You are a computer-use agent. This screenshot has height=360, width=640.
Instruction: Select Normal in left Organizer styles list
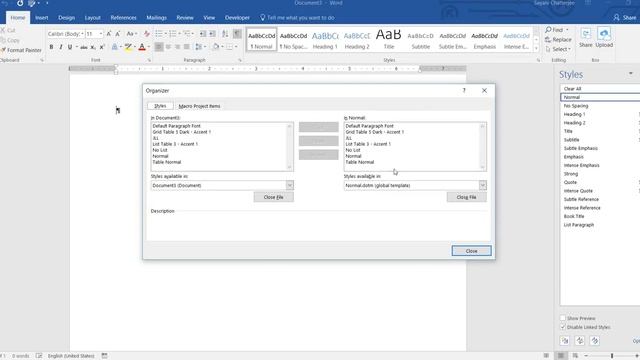(160, 156)
